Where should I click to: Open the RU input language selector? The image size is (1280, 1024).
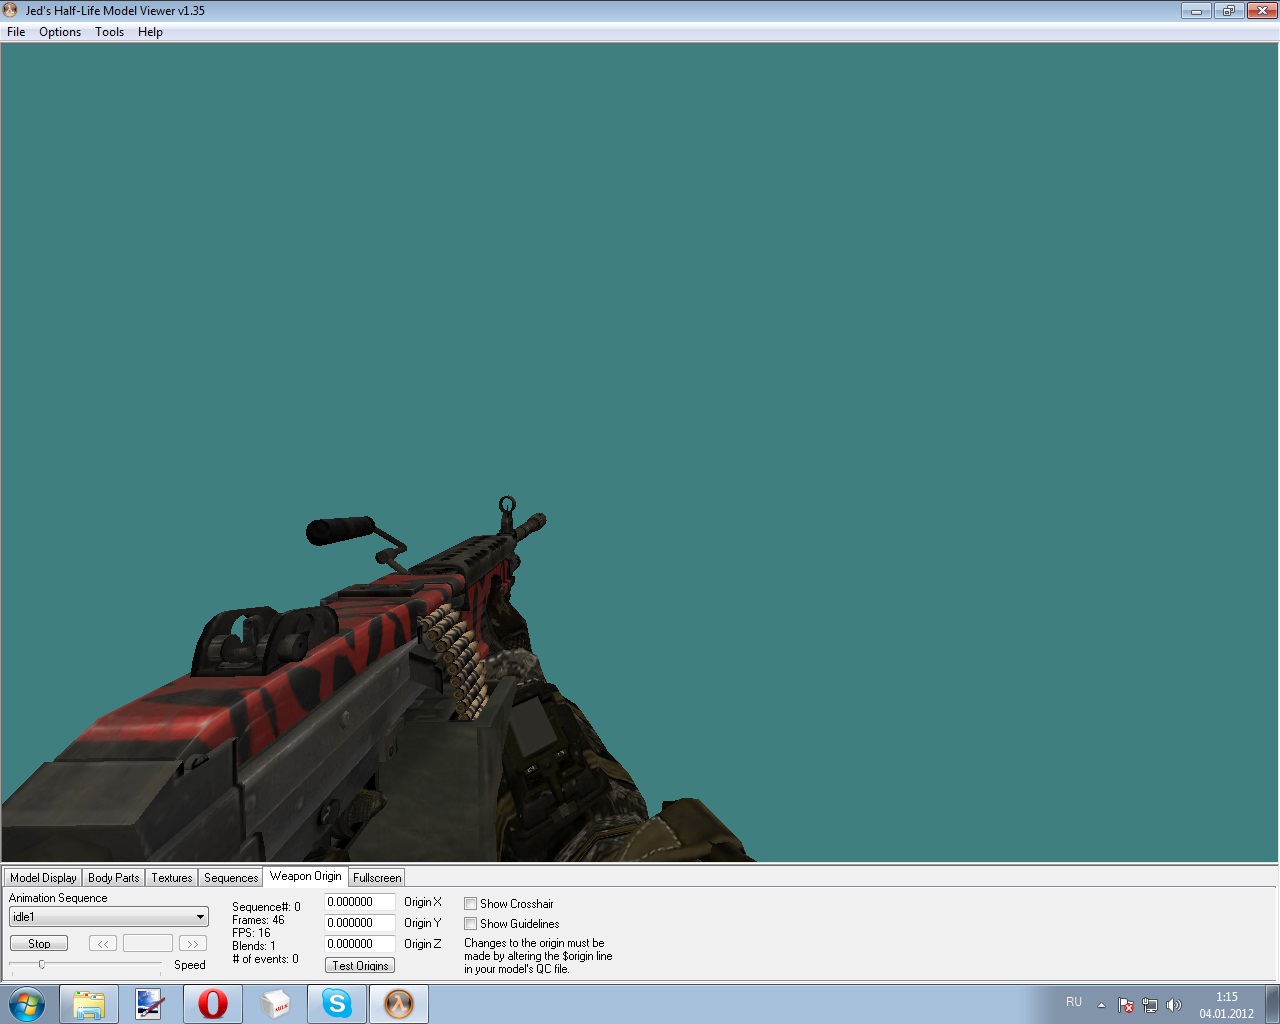[x=1074, y=1002]
